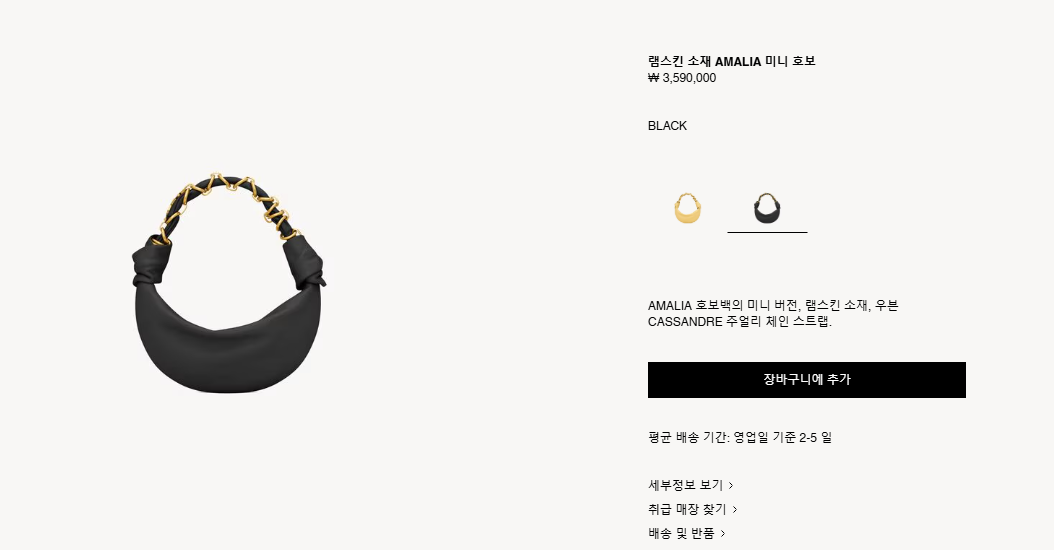
Task: Expand details via chevron beside 세부정보 보기
Action: point(731,485)
